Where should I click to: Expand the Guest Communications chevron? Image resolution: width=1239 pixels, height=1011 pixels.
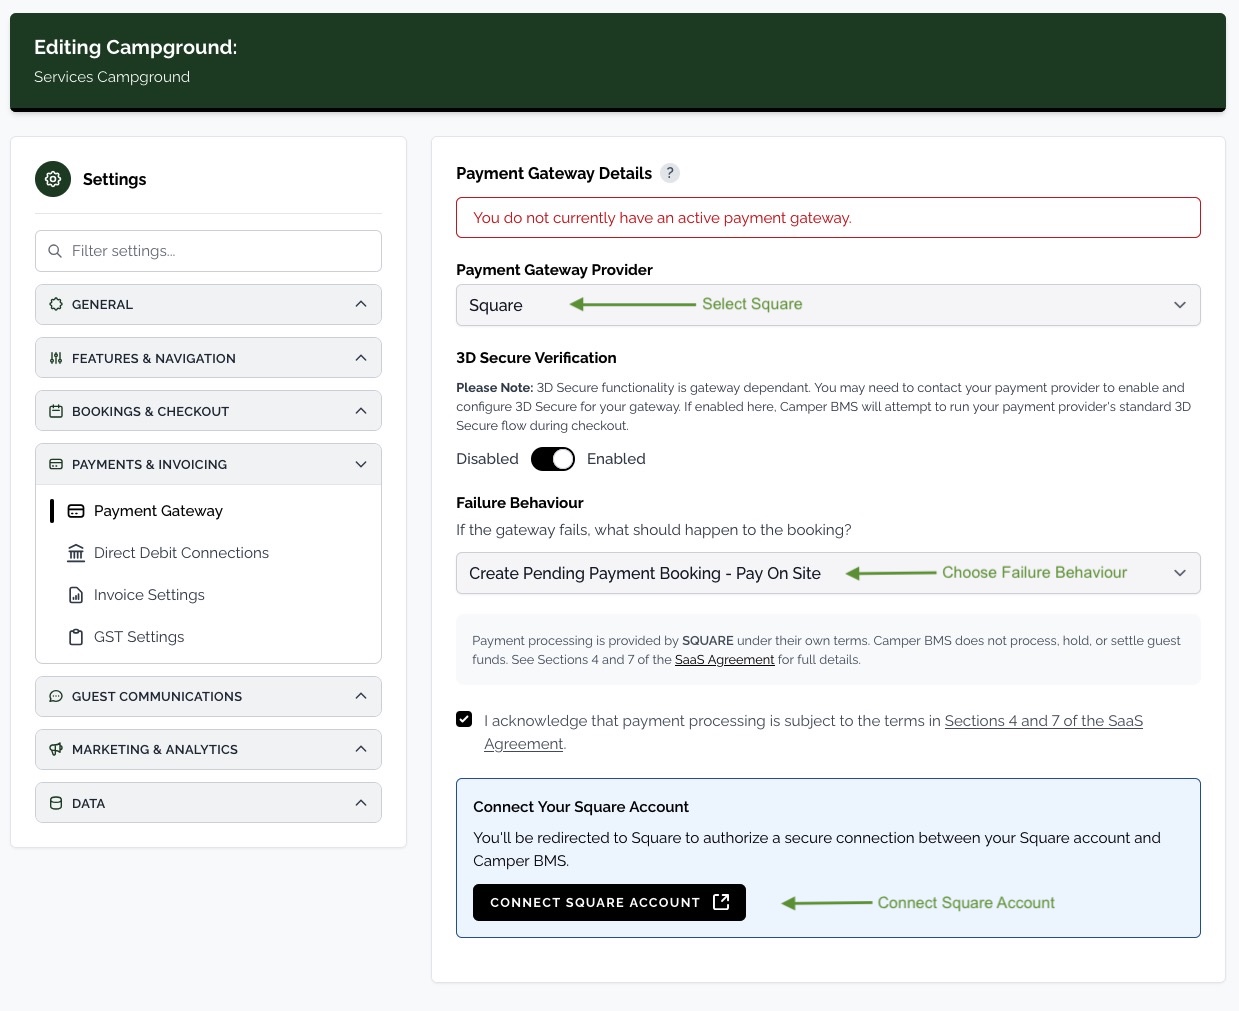click(x=361, y=696)
